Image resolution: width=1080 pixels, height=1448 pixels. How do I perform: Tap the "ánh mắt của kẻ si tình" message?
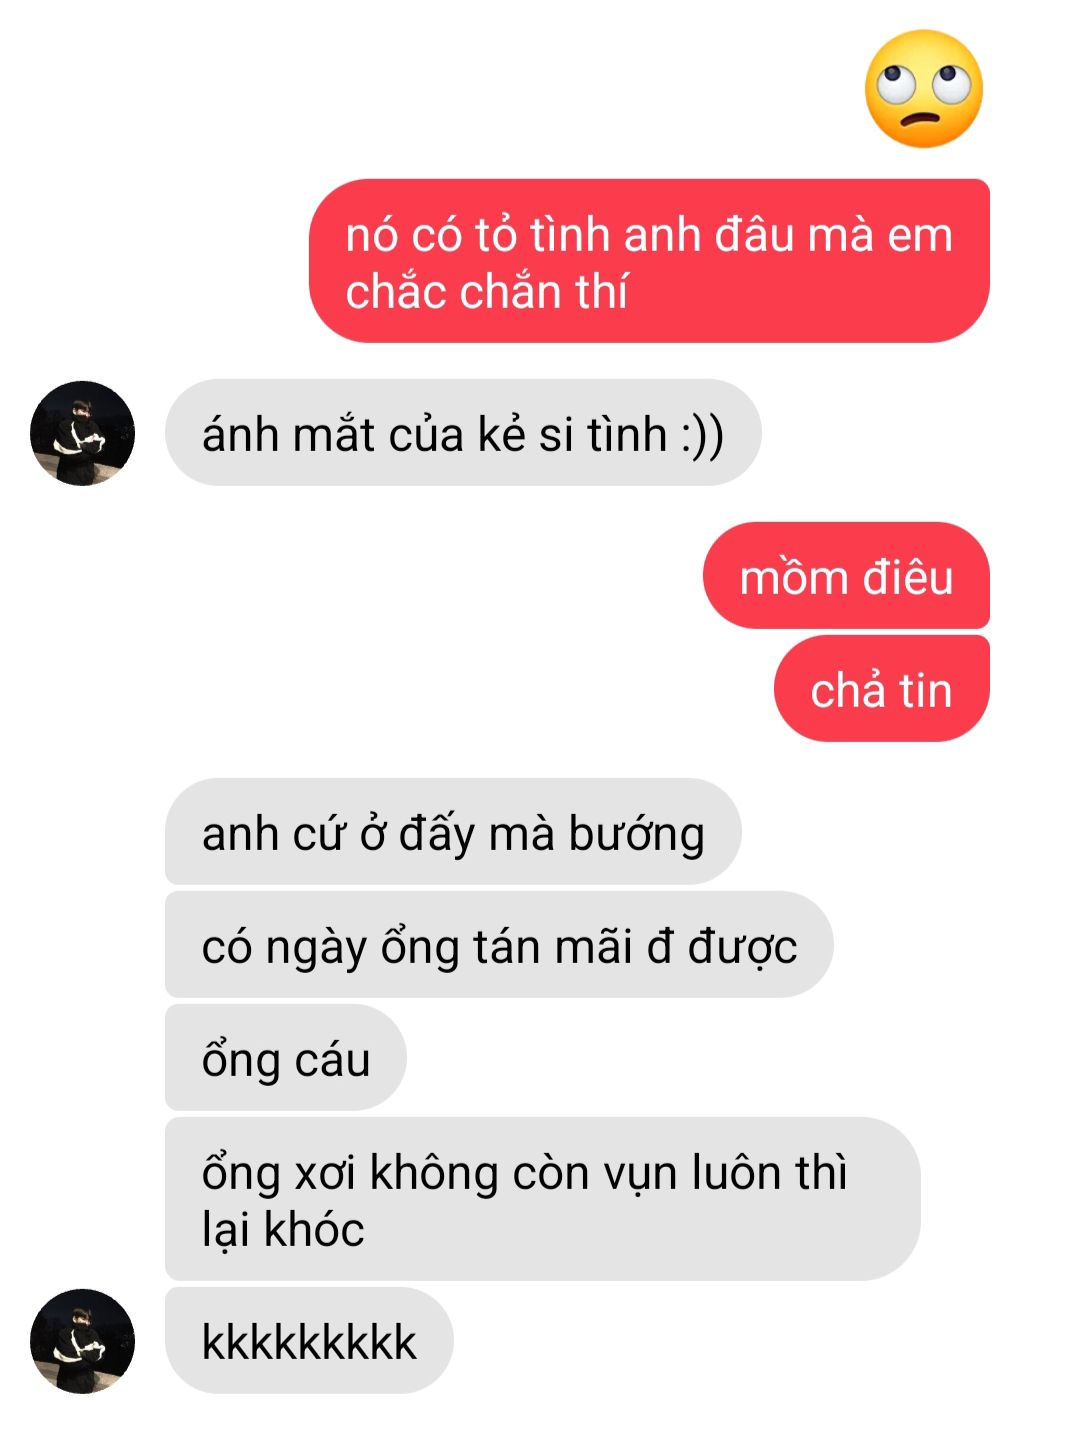pyautogui.click(x=463, y=433)
